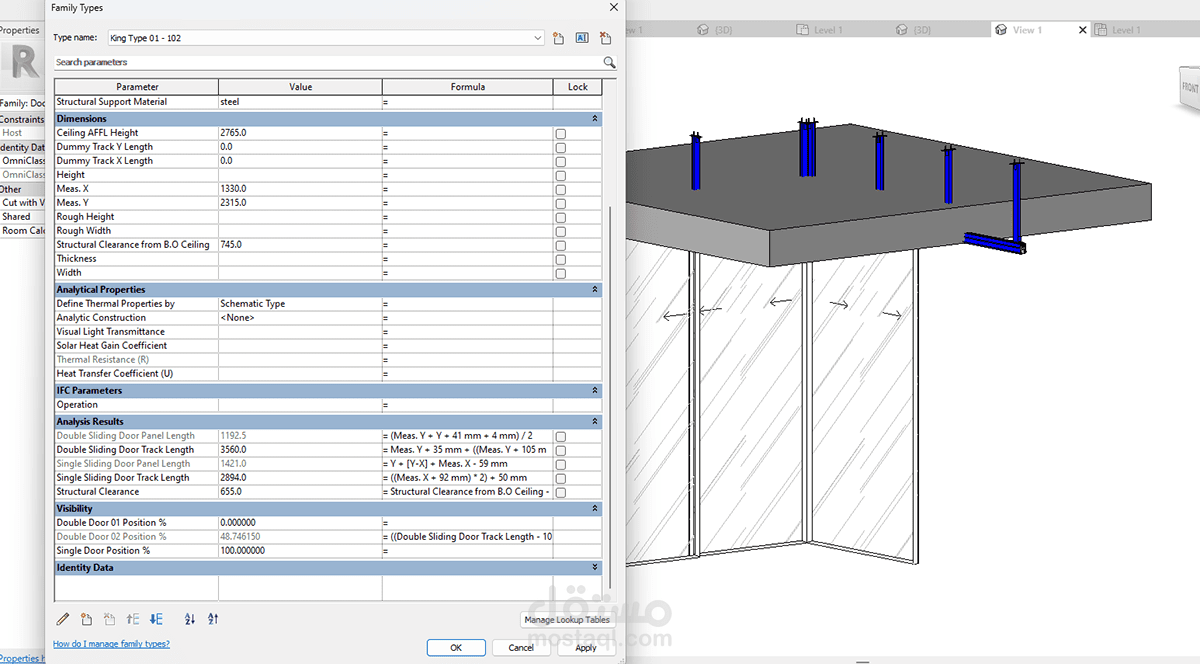1200x664 pixels.
Task: Open 'How do I manage family types?' link
Action: click(x=111, y=644)
